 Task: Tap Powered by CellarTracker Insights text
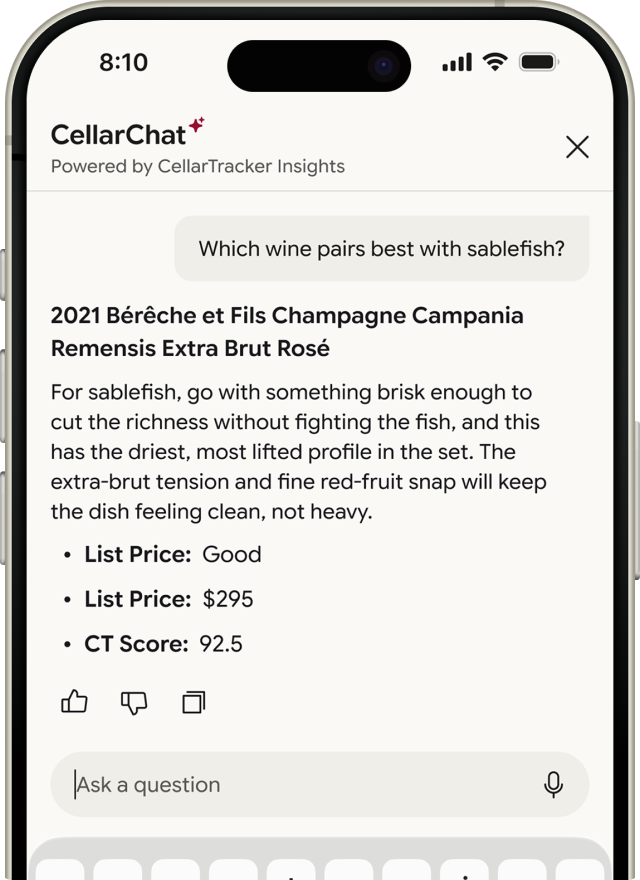[x=198, y=166]
